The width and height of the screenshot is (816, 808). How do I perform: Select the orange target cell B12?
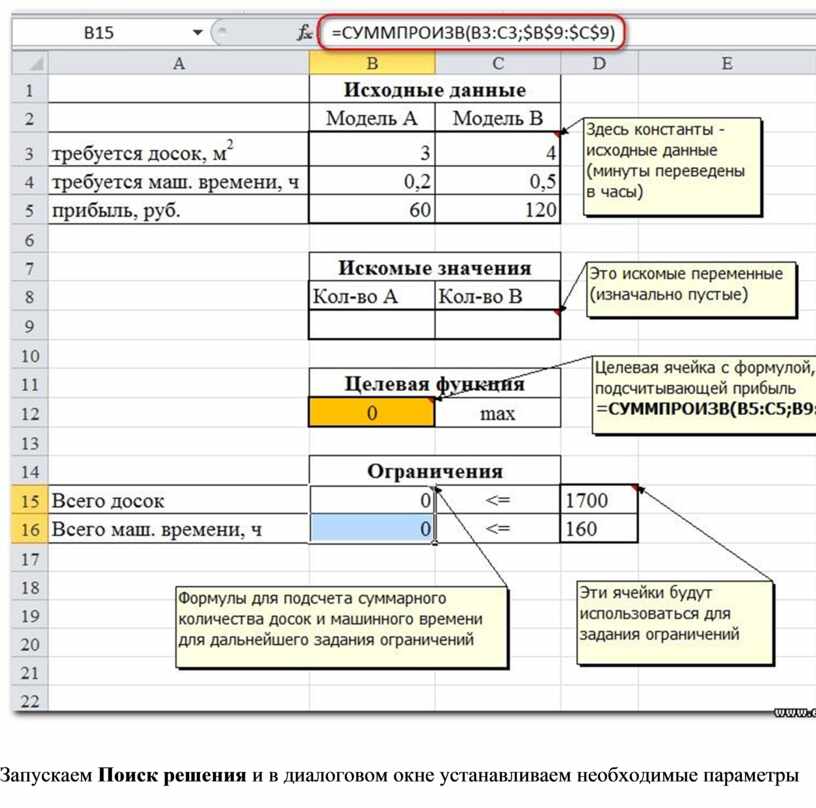click(x=372, y=413)
